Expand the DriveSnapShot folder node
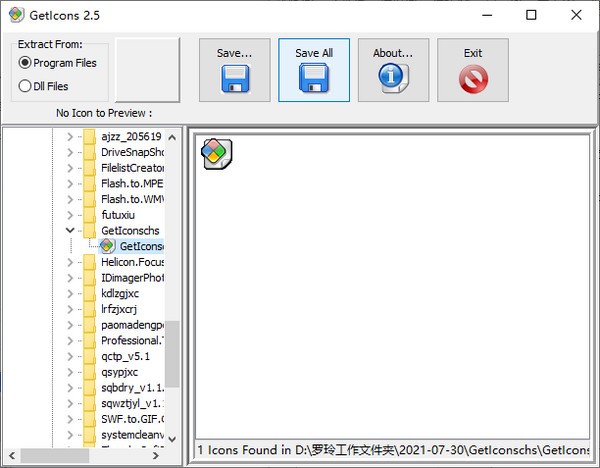Image resolution: width=600 pixels, height=468 pixels. (x=69, y=153)
